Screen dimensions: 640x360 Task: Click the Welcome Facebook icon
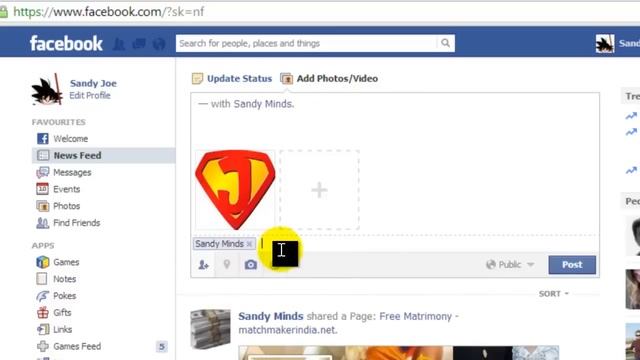[x=42, y=139]
